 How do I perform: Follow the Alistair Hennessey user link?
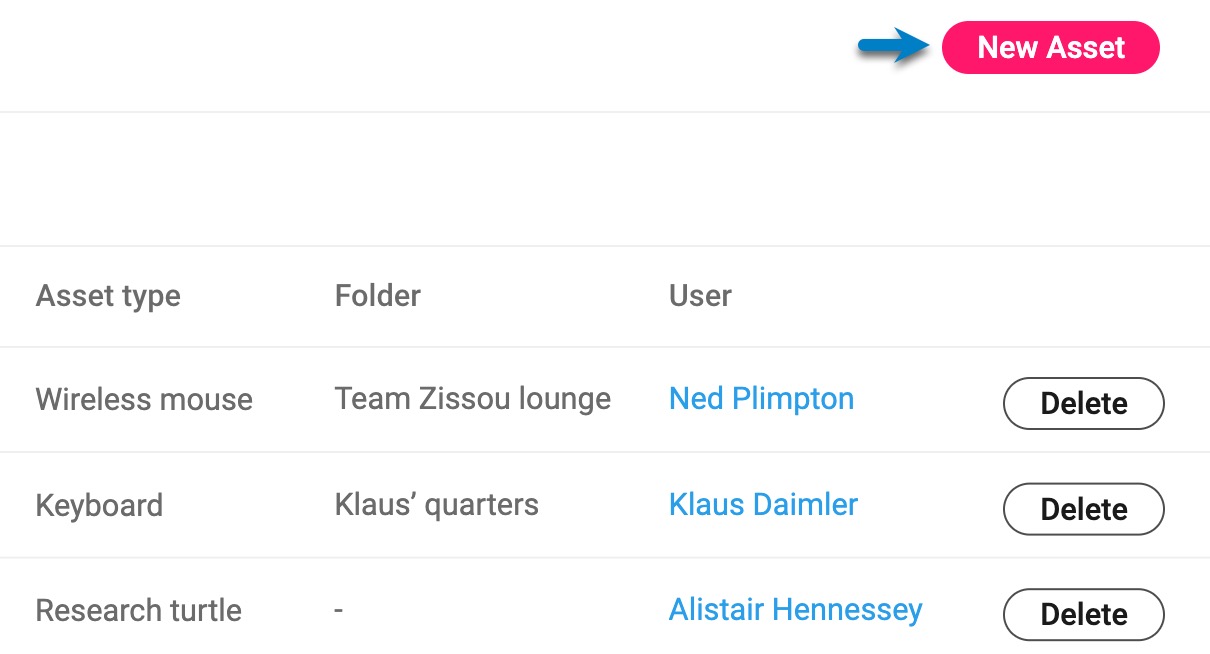click(795, 609)
